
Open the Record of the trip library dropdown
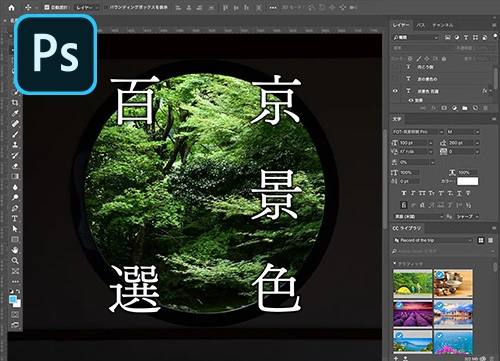pyautogui.click(x=433, y=240)
